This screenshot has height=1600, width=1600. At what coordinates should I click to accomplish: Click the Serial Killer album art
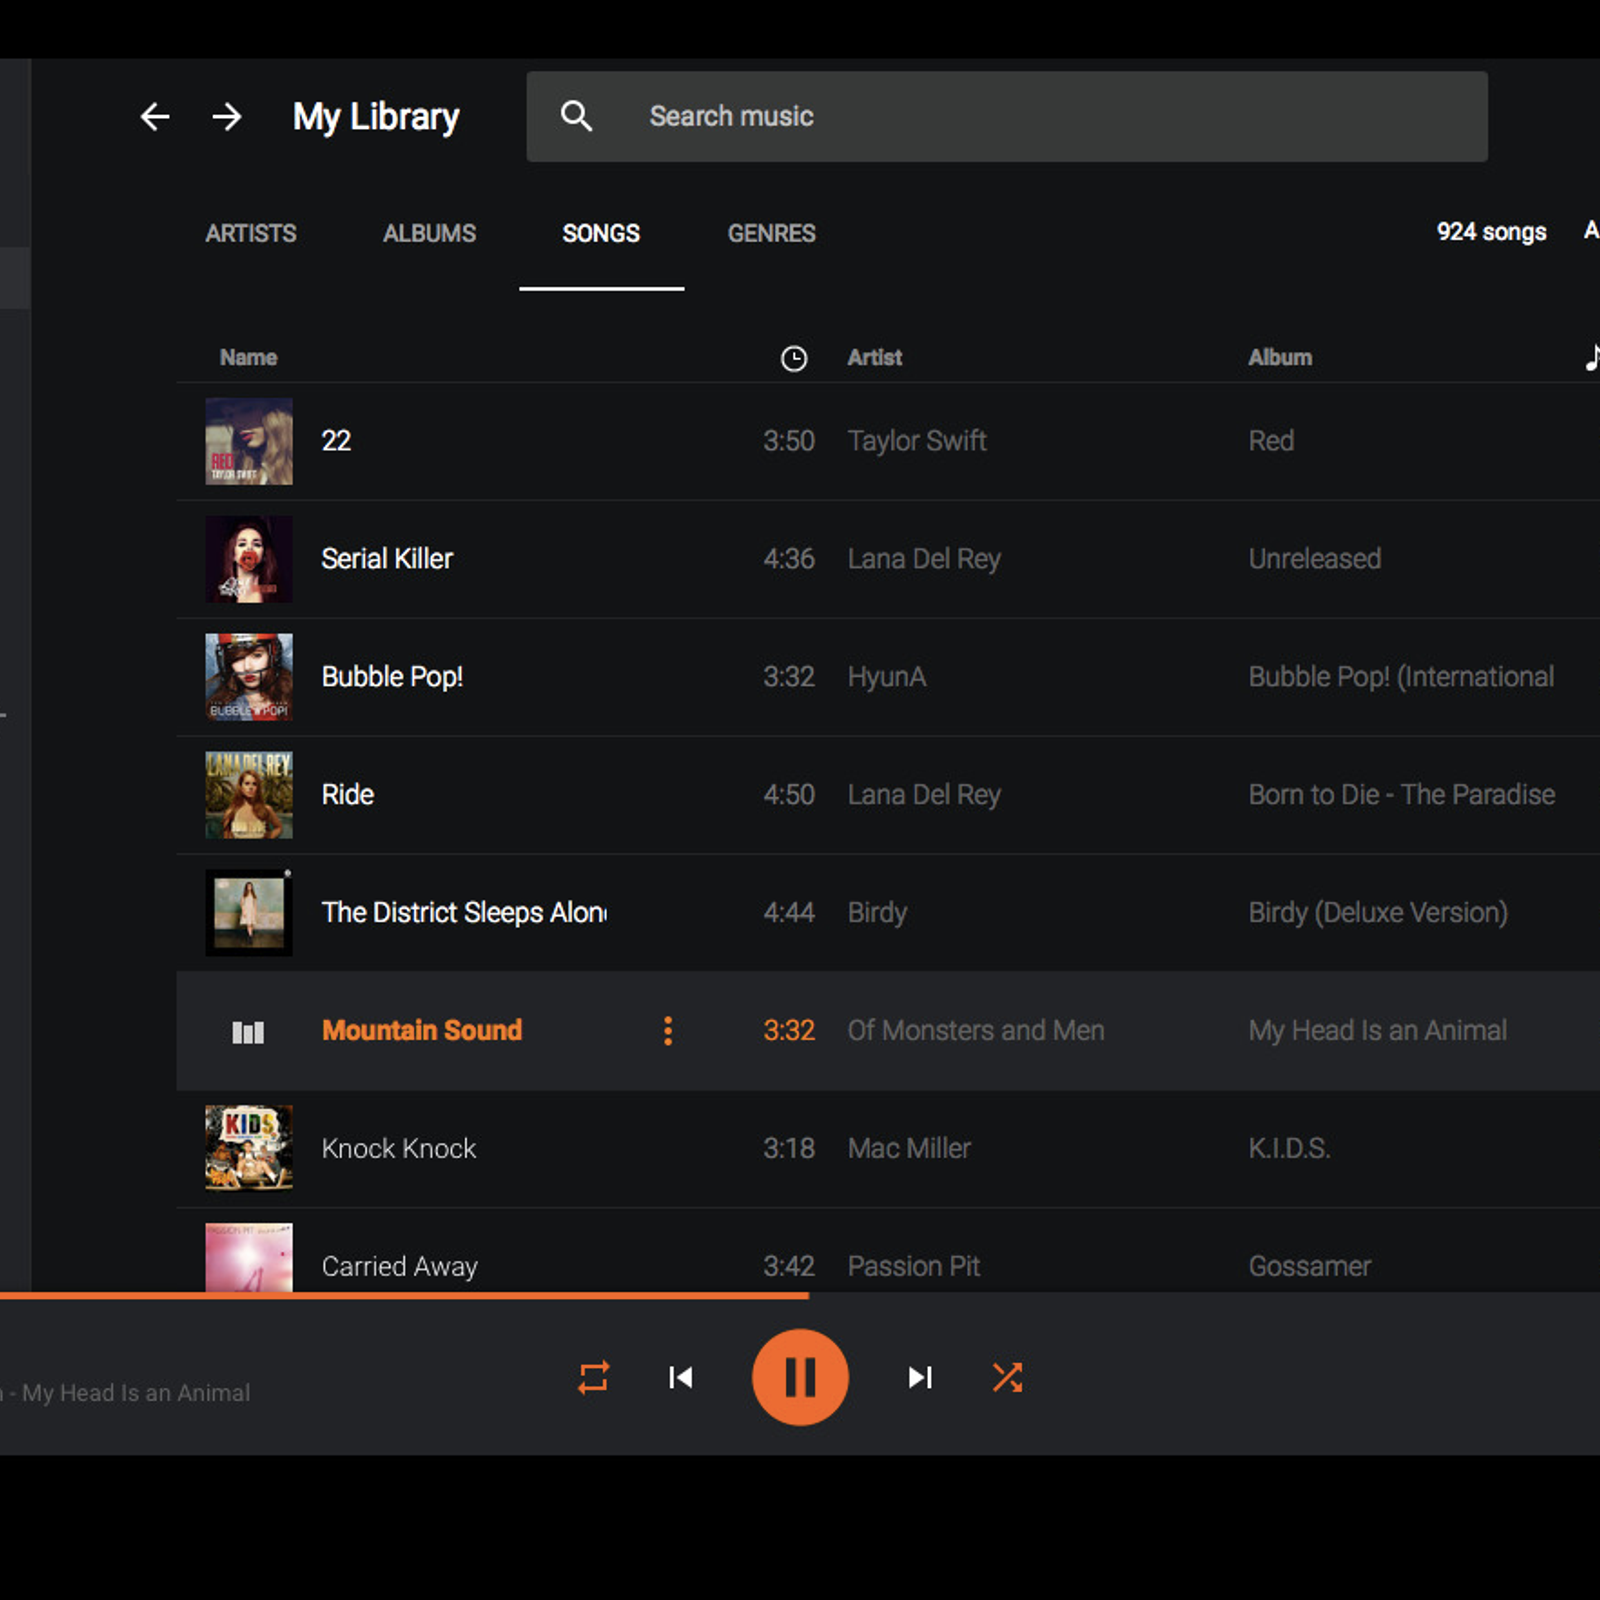click(x=249, y=559)
